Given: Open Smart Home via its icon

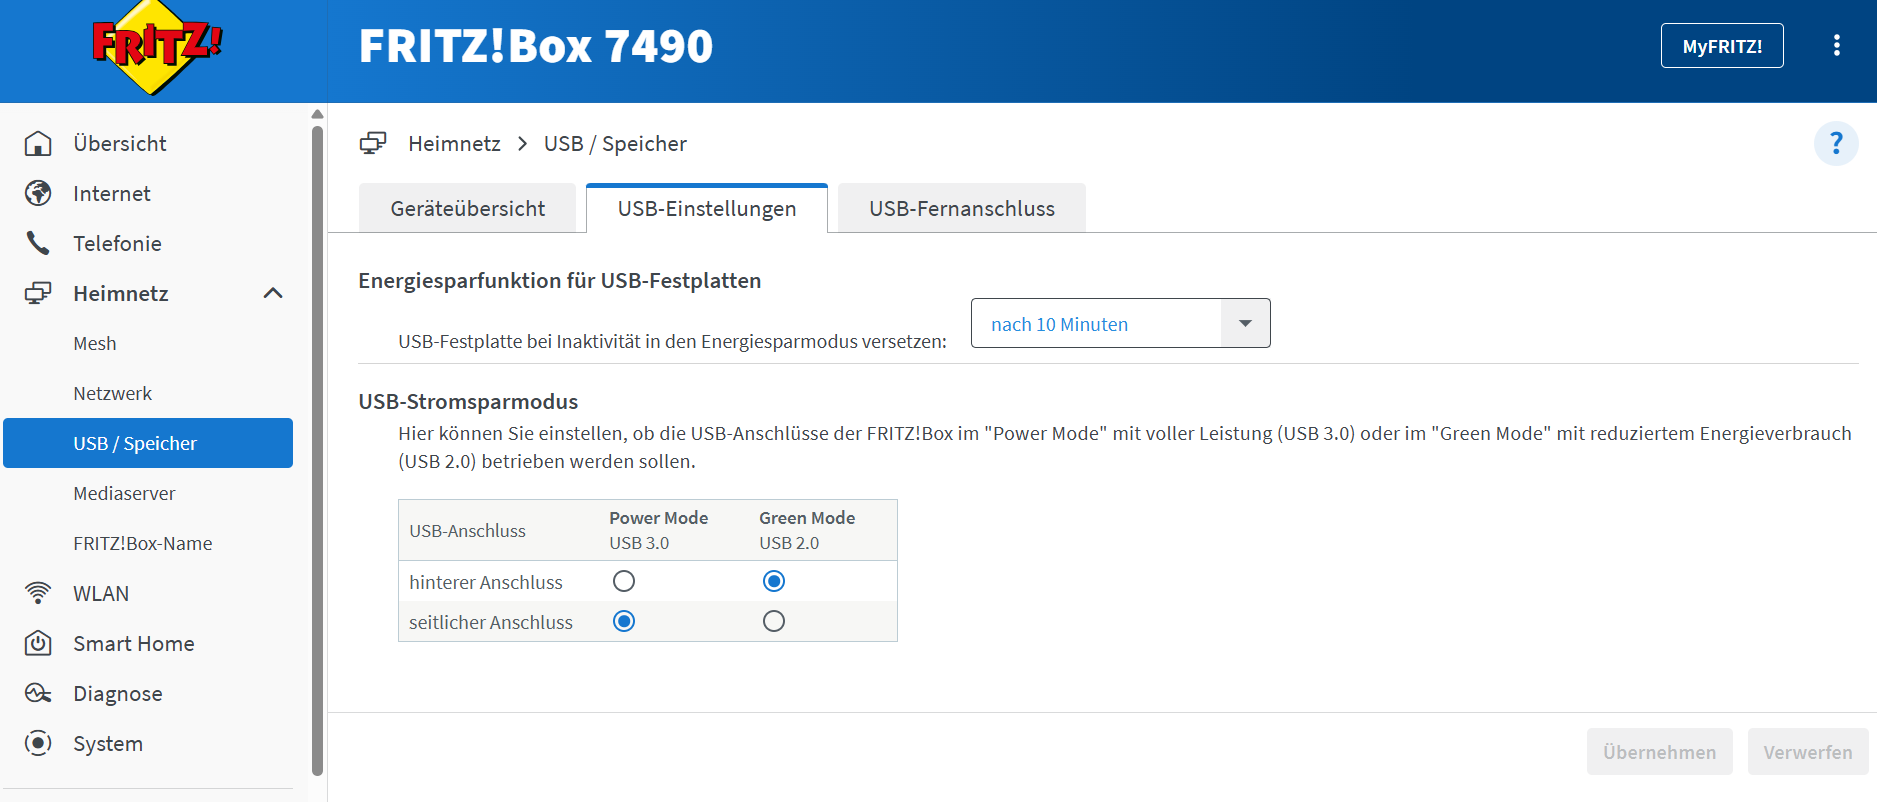Looking at the screenshot, I should tap(38, 643).
